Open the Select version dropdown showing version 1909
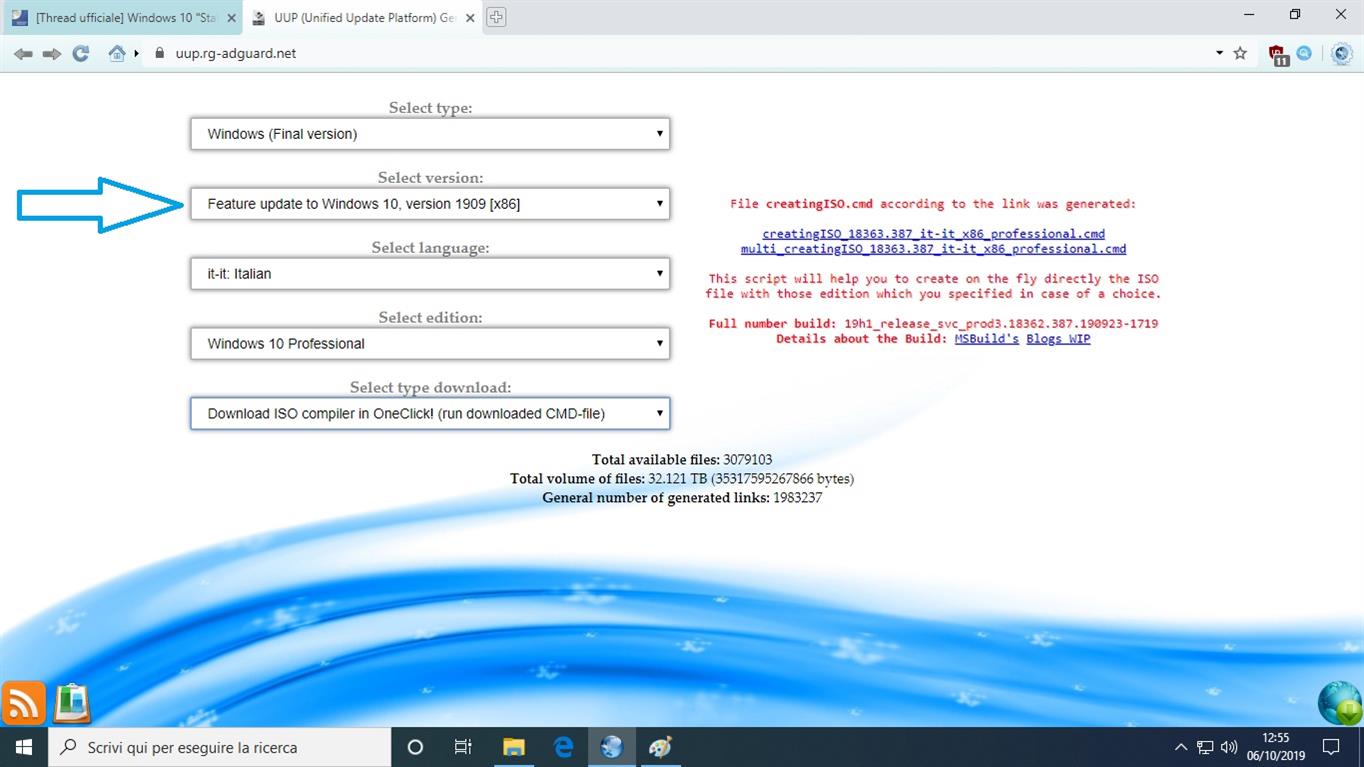The width and height of the screenshot is (1364, 767). click(x=430, y=204)
